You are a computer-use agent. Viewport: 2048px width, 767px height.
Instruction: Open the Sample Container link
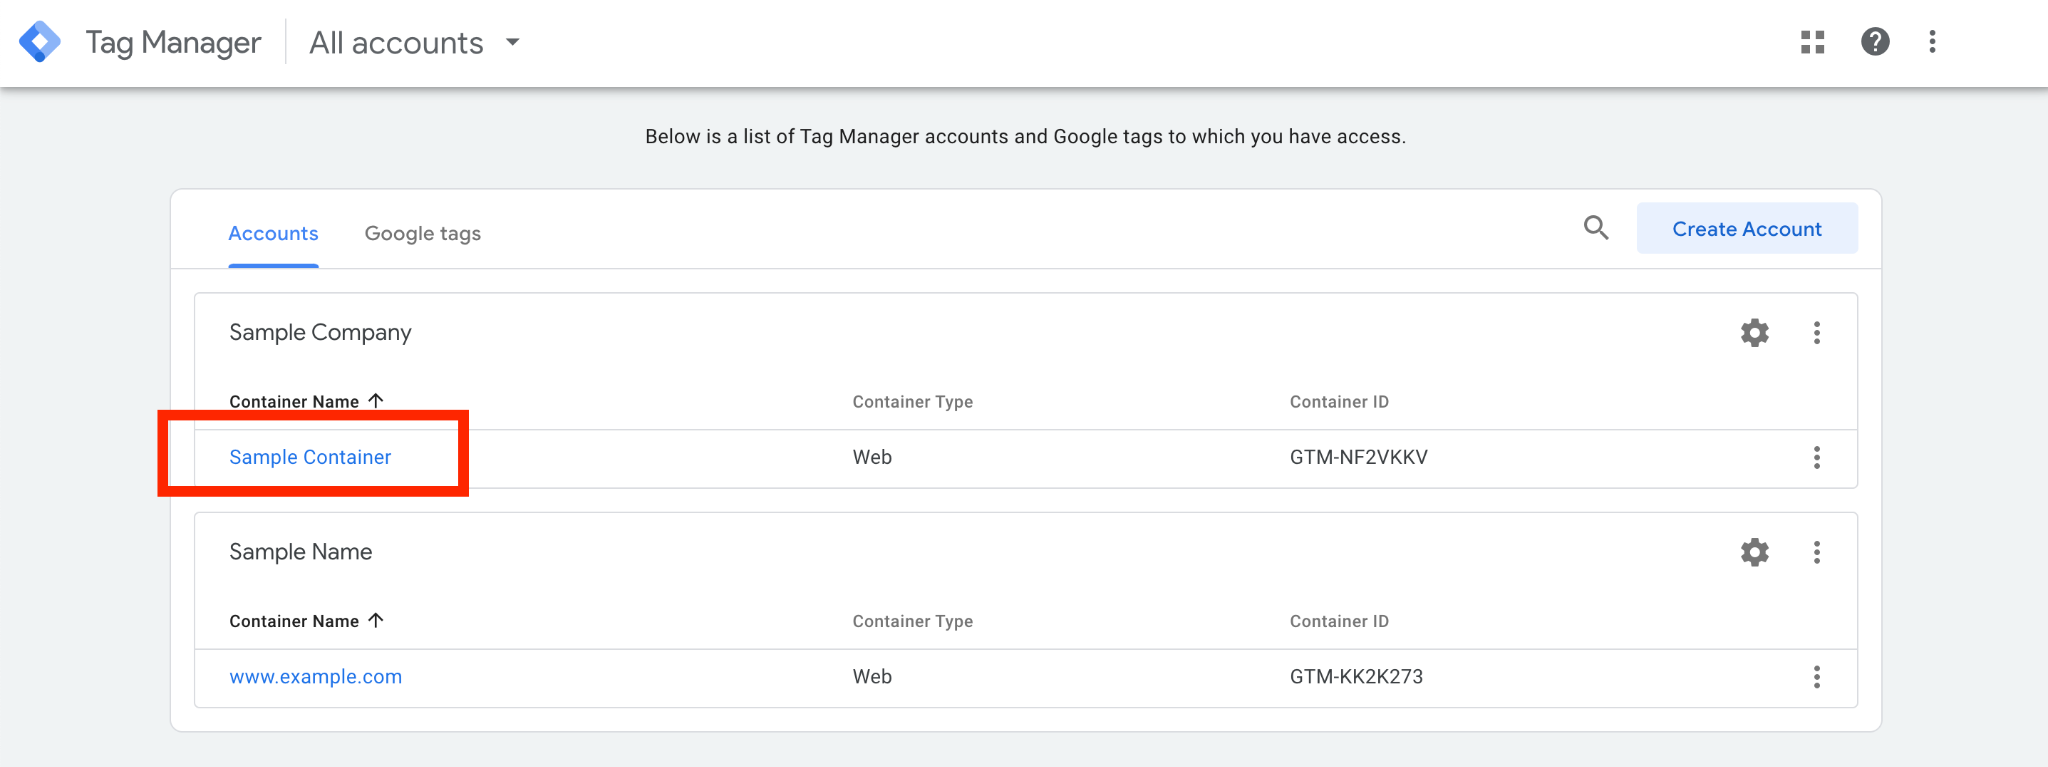click(x=310, y=457)
